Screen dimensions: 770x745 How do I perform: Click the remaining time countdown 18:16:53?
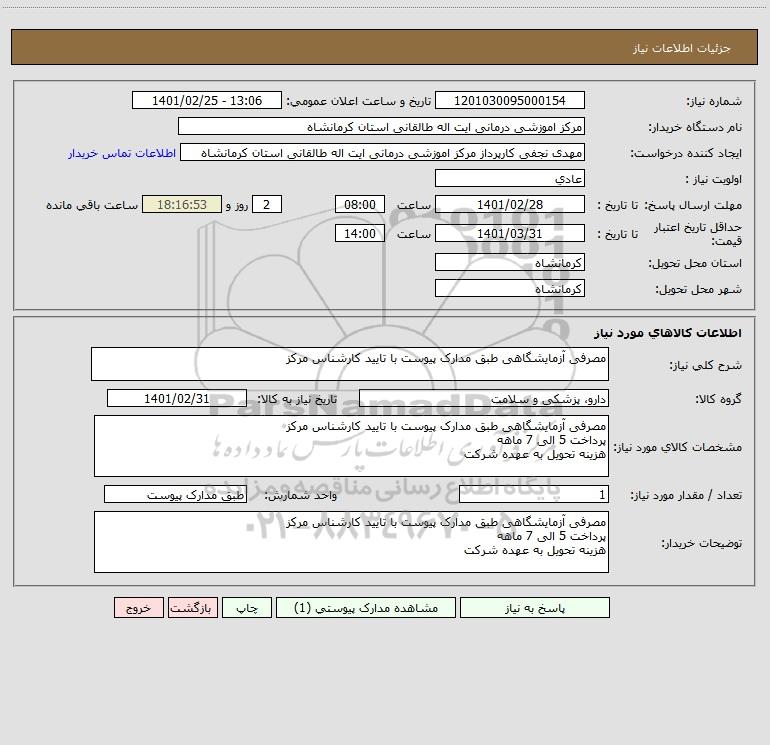(x=182, y=204)
